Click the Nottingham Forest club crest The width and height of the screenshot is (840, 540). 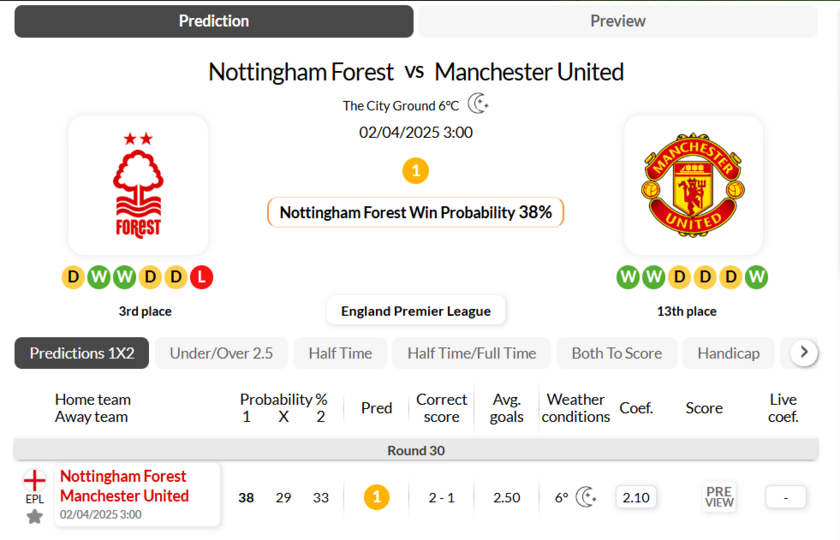tap(138, 185)
